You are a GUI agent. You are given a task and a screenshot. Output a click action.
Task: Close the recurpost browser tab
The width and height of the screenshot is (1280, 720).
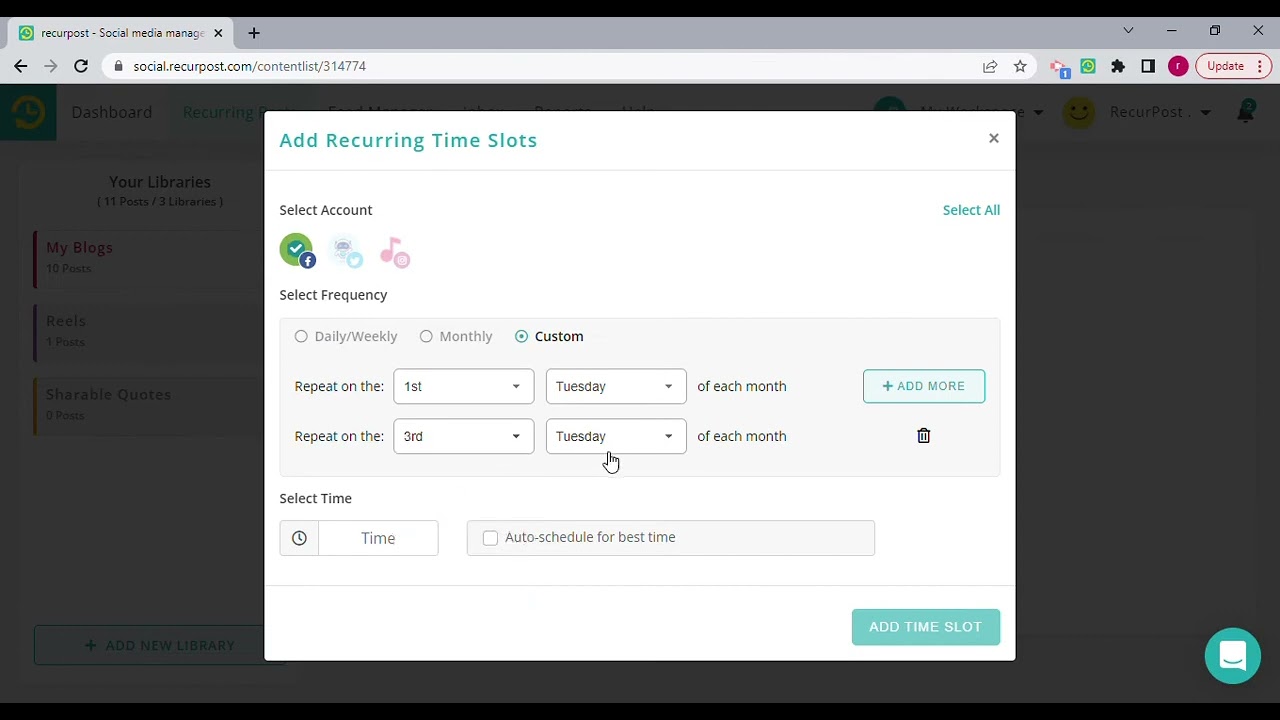218,33
